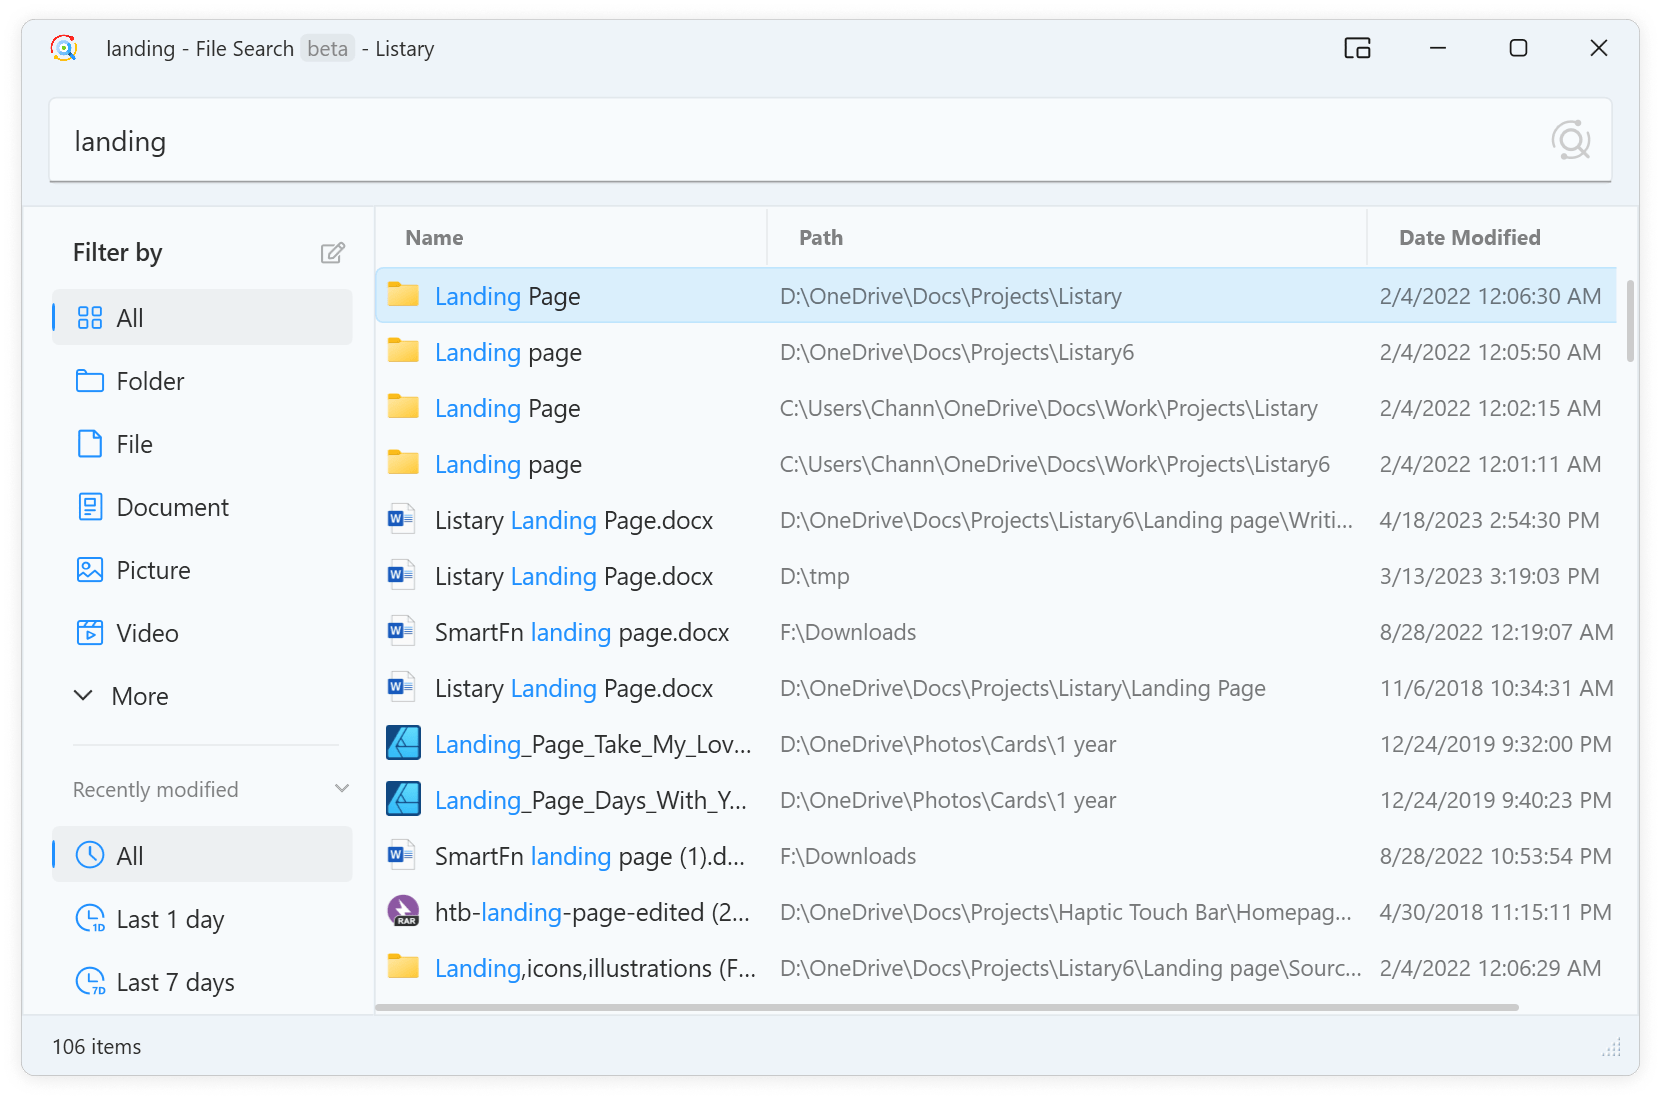Click the D:\tmp path cell

[x=815, y=576]
